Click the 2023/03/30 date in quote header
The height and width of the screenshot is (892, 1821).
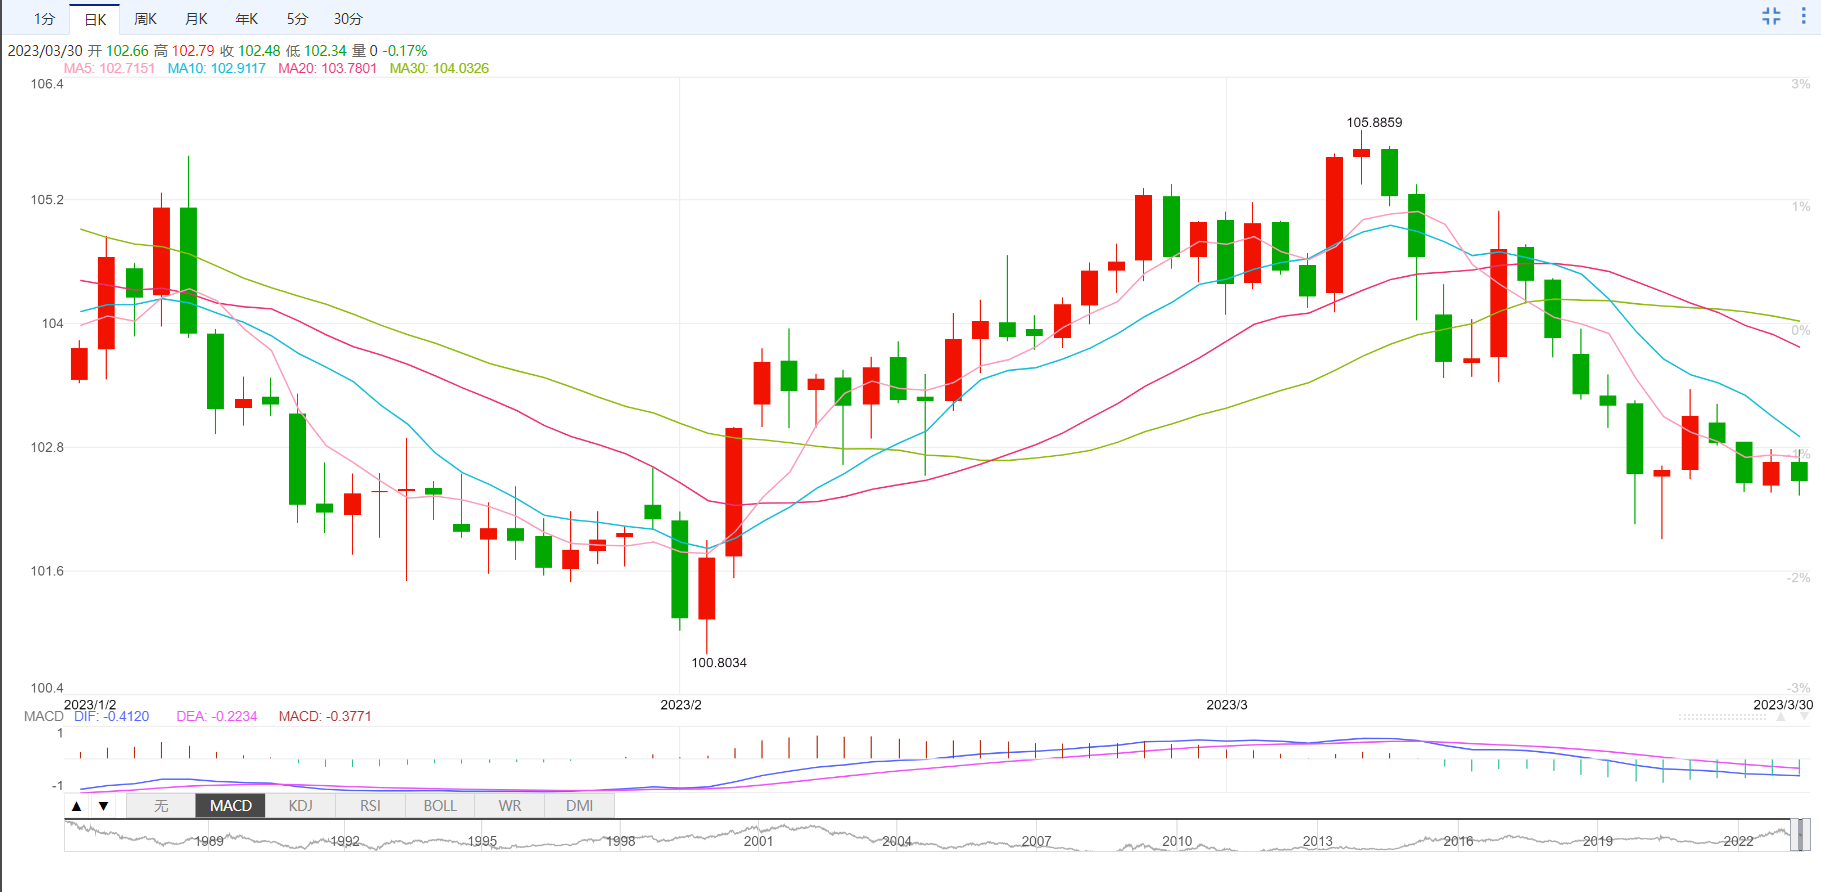45,50
